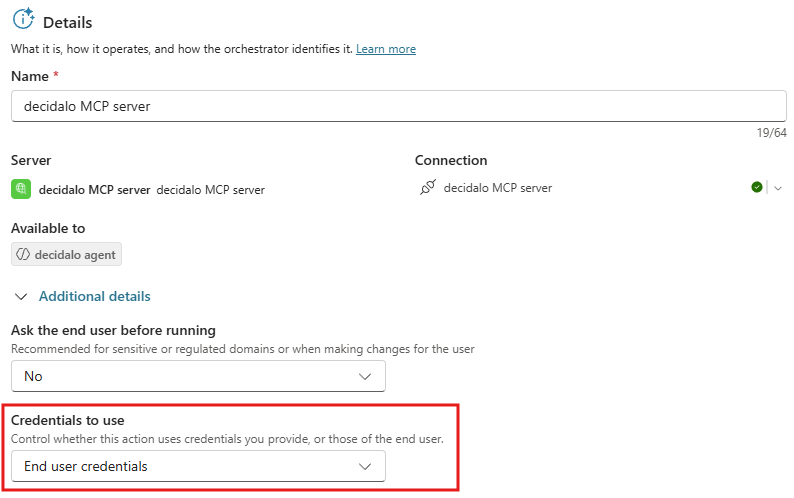The width and height of the screenshot is (794, 498).
Task: Click the decidalo agent chip icon
Action: tap(23, 254)
